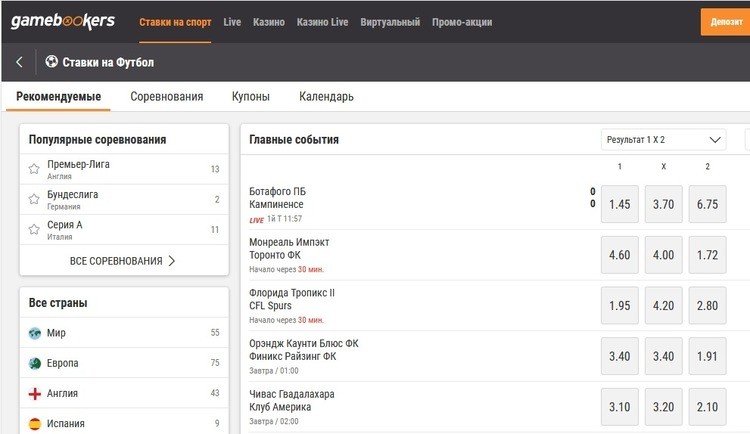Open the Ставки на спорт menu

(x=175, y=22)
